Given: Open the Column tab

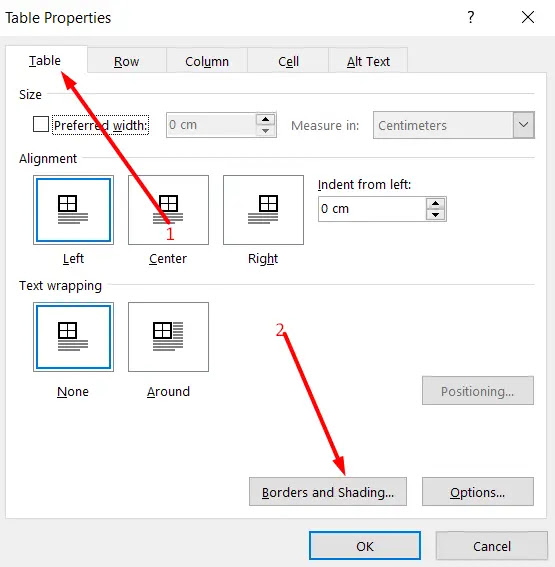Looking at the screenshot, I should (x=207, y=61).
